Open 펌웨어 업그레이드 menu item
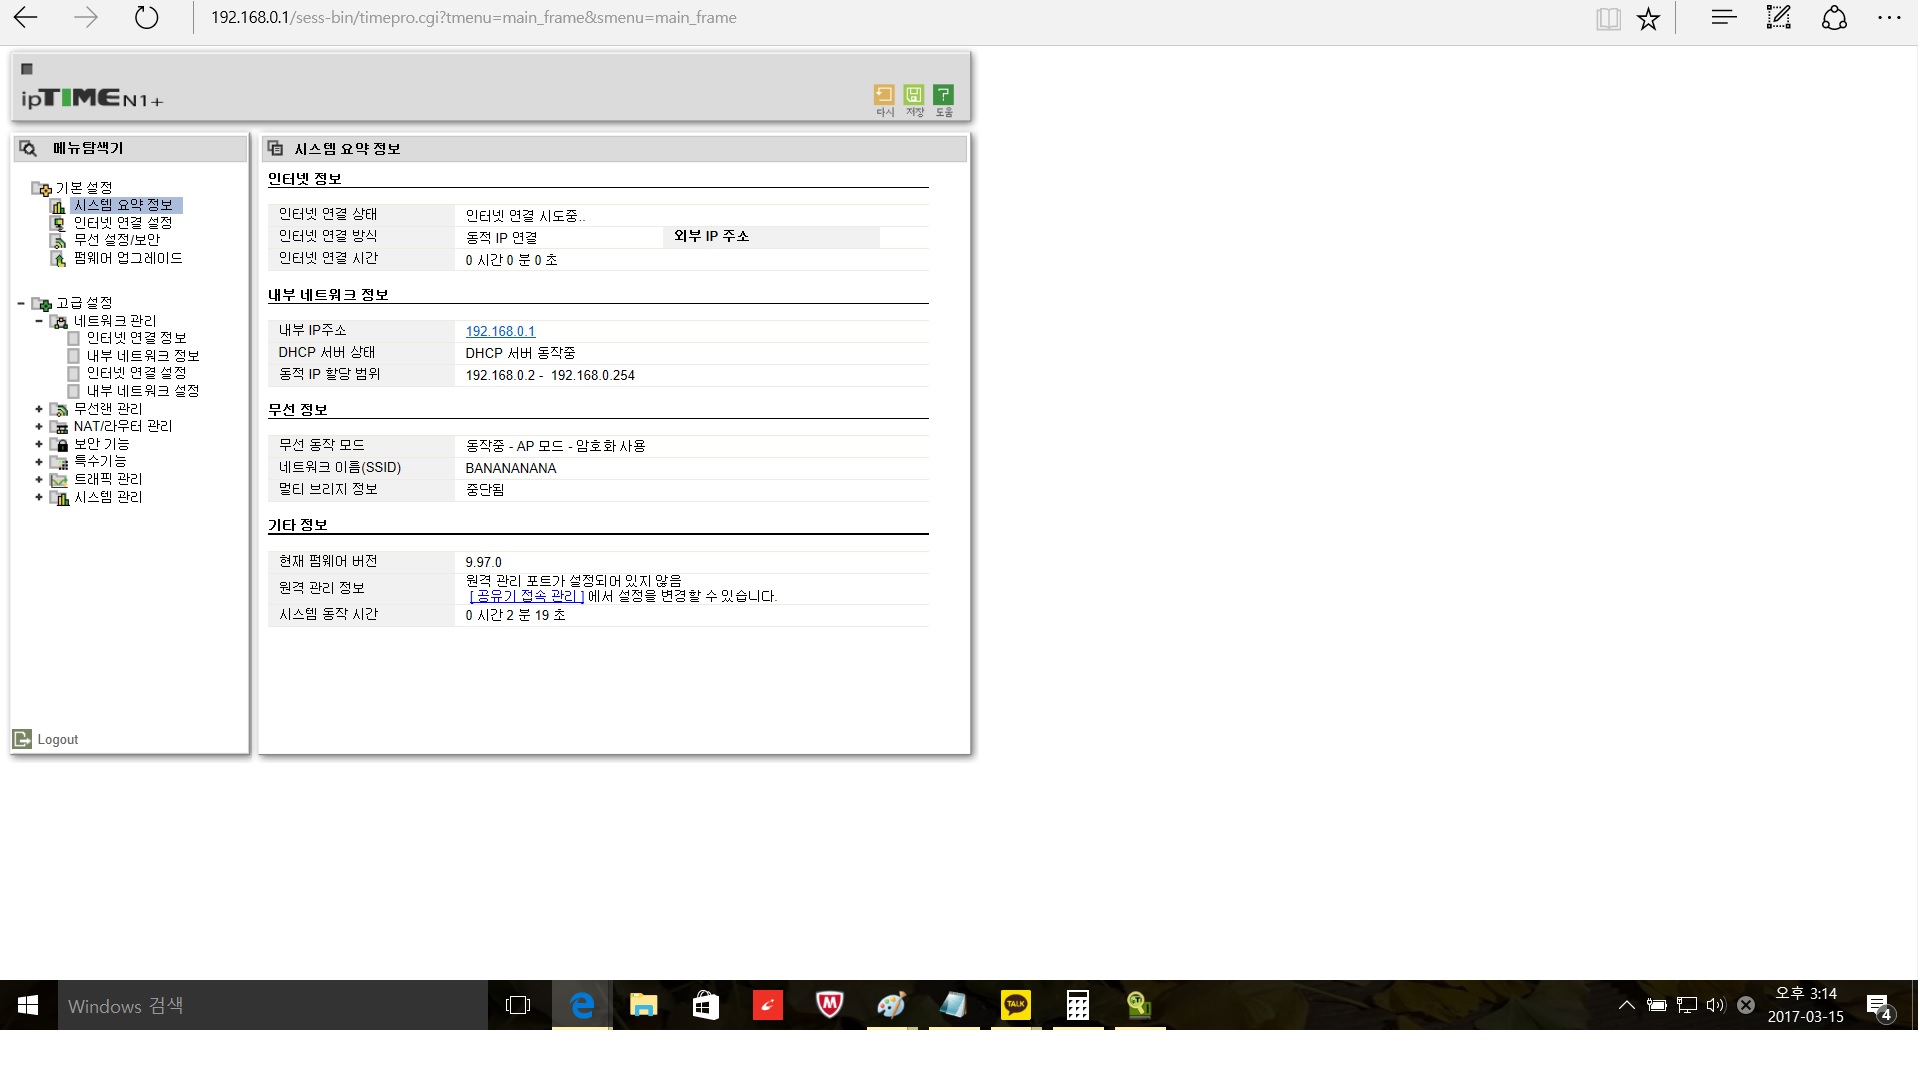The image size is (1920, 1080). 128,258
